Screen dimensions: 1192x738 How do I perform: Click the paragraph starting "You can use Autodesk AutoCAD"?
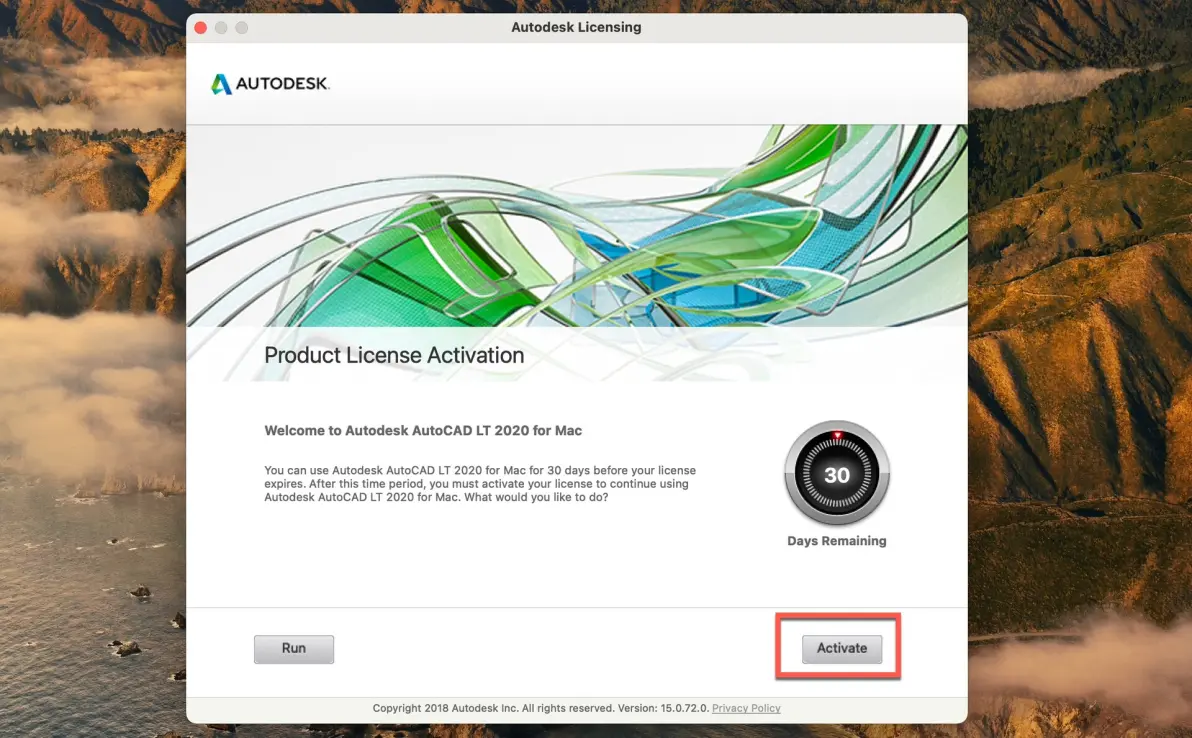pos(480,483)
